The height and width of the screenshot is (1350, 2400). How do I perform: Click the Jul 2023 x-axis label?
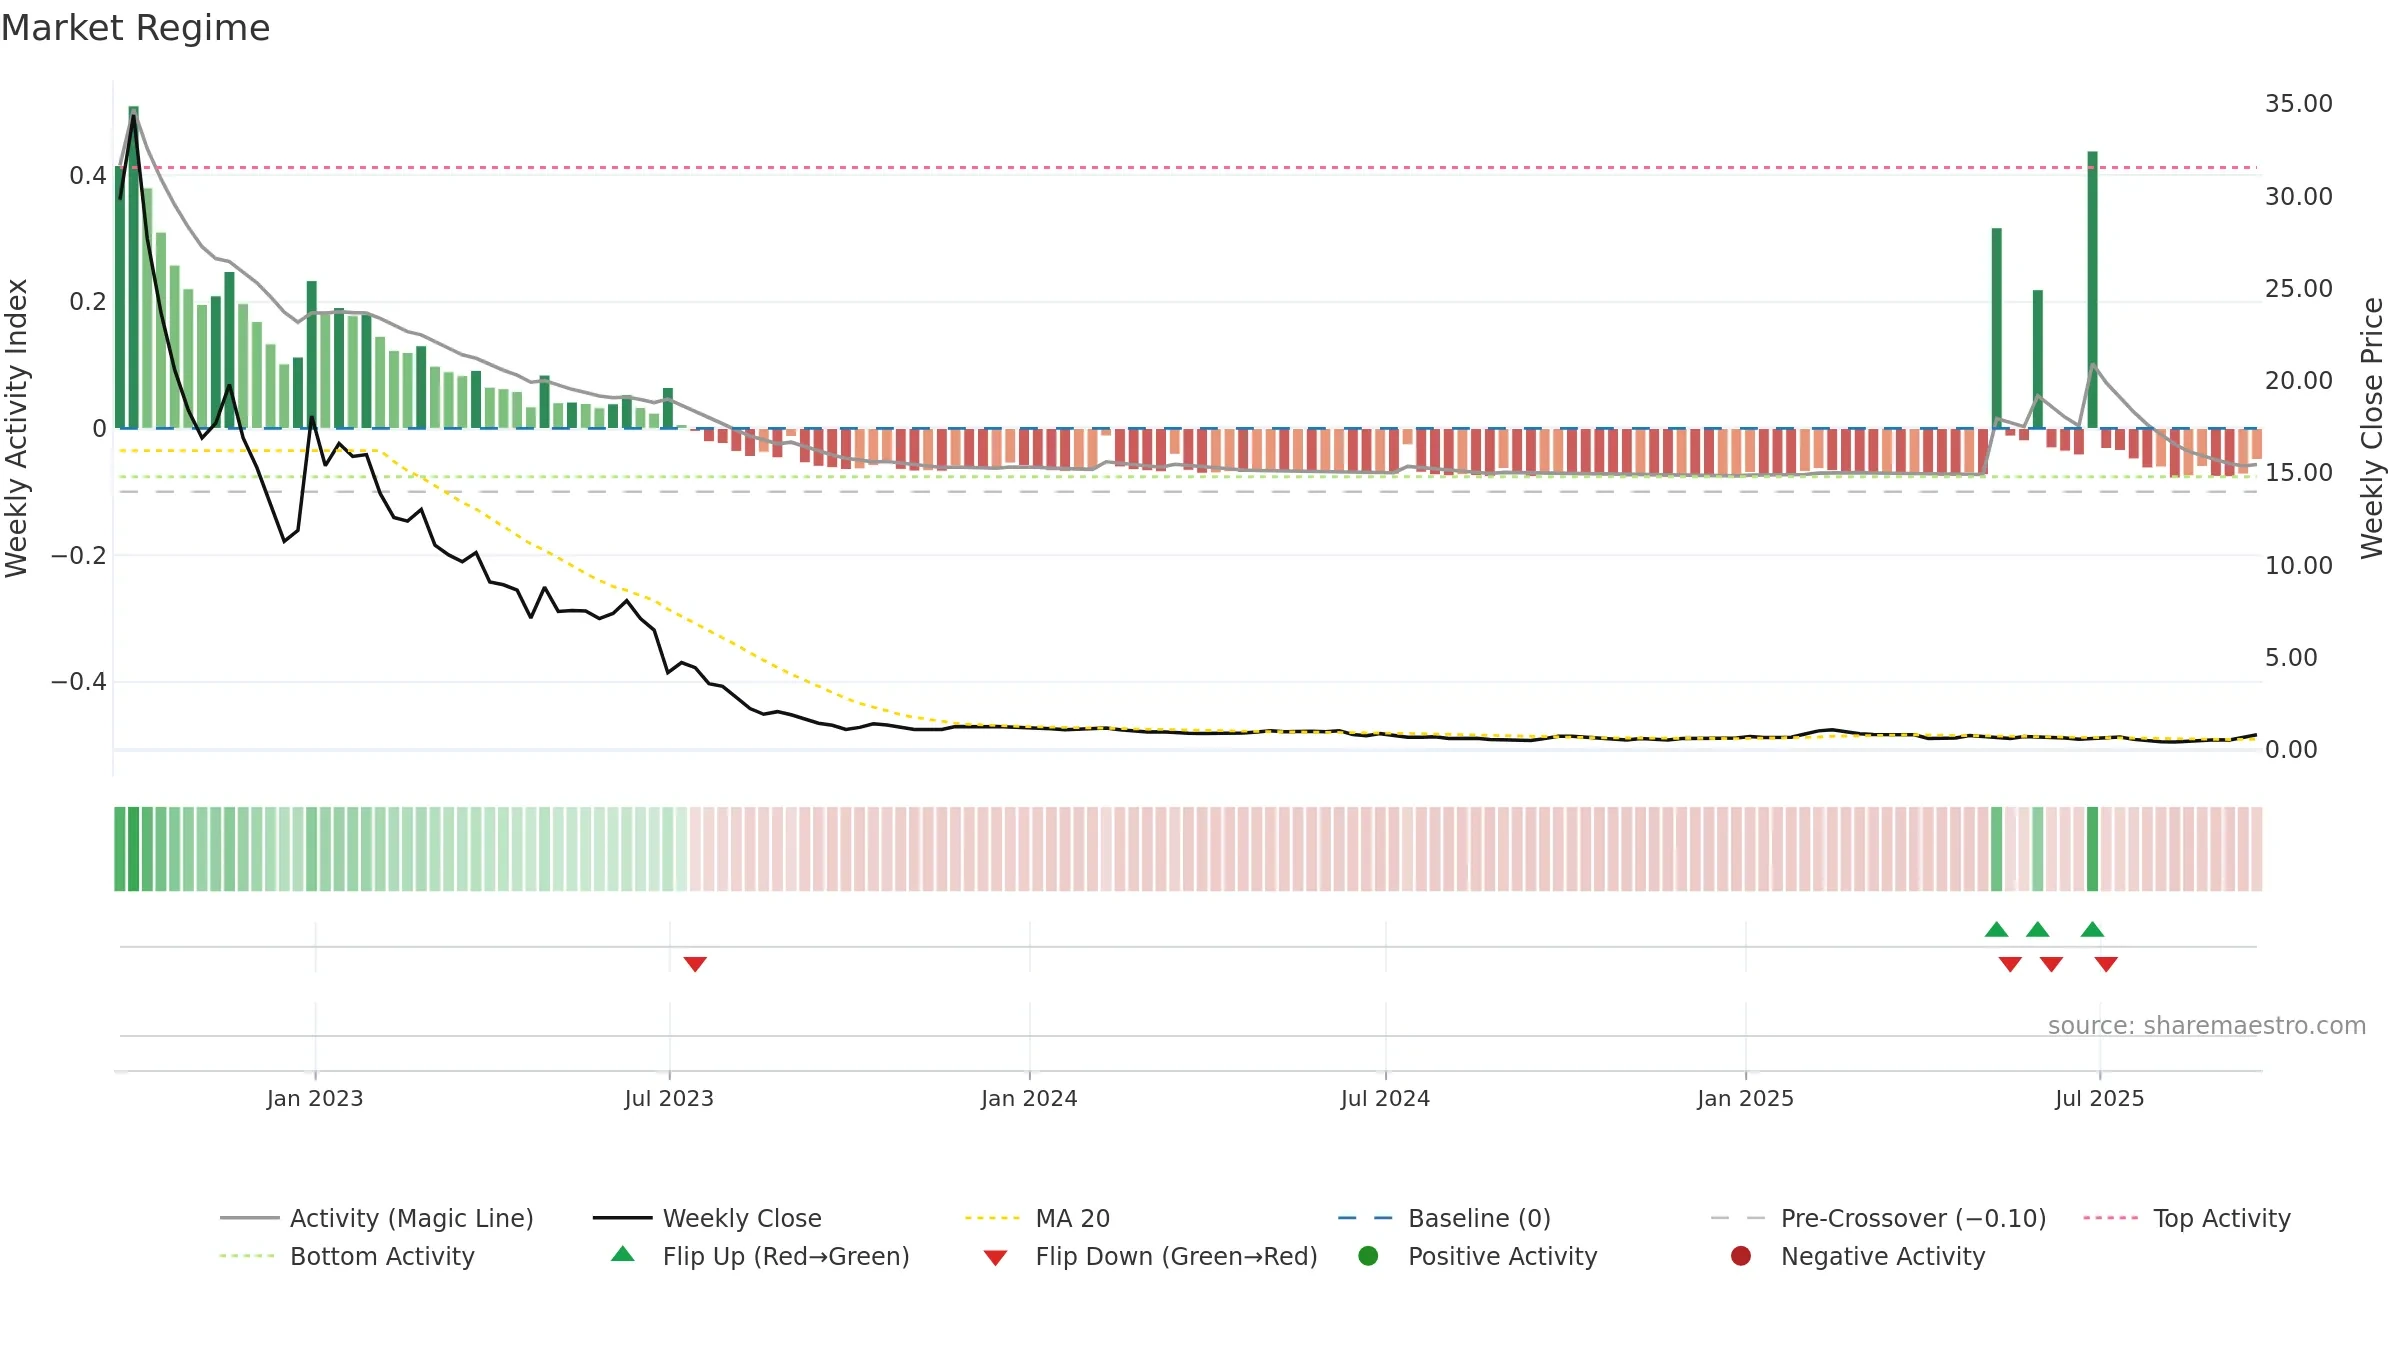pos(669,1098)
